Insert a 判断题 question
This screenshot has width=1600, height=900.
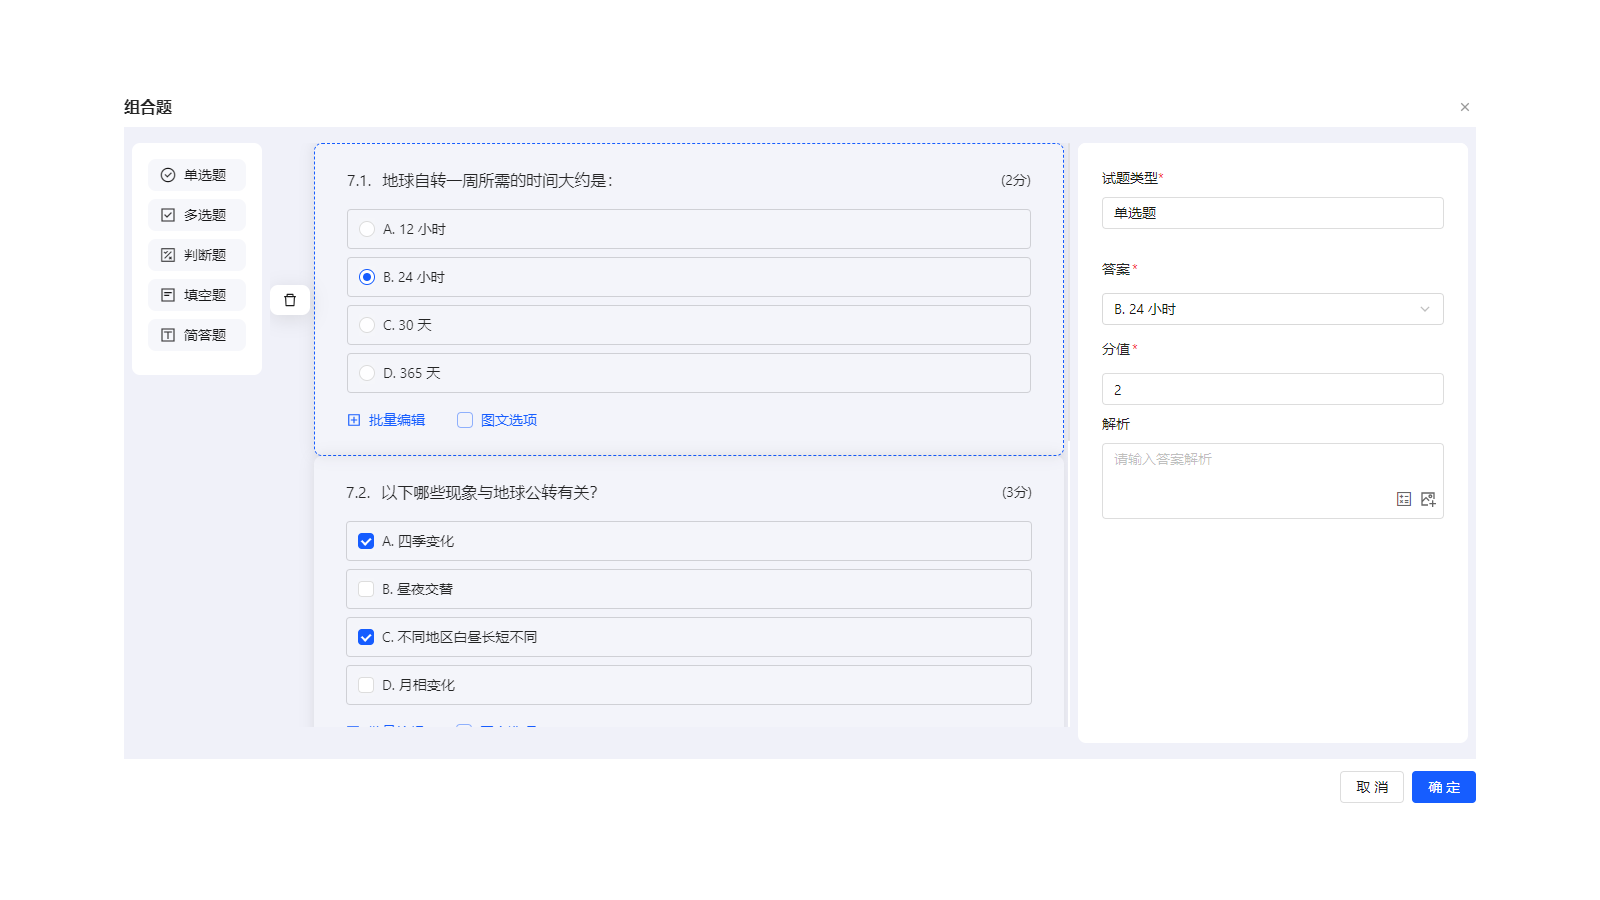click(x=196, y=254)
